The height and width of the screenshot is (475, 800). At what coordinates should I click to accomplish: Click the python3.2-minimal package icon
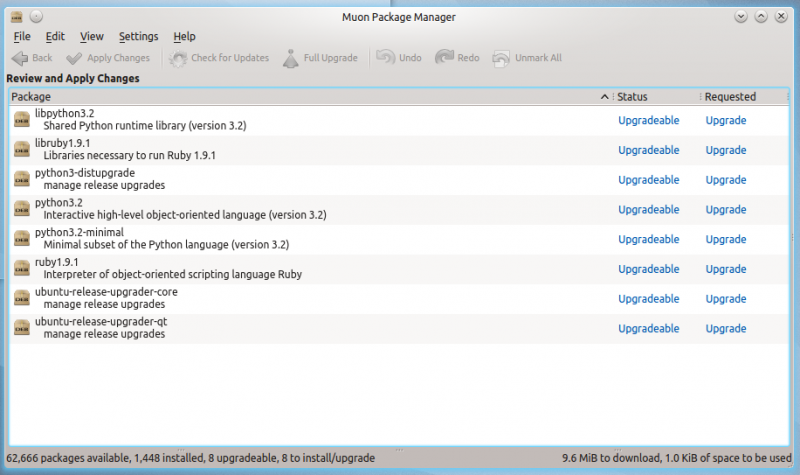(x=21, y=238)
